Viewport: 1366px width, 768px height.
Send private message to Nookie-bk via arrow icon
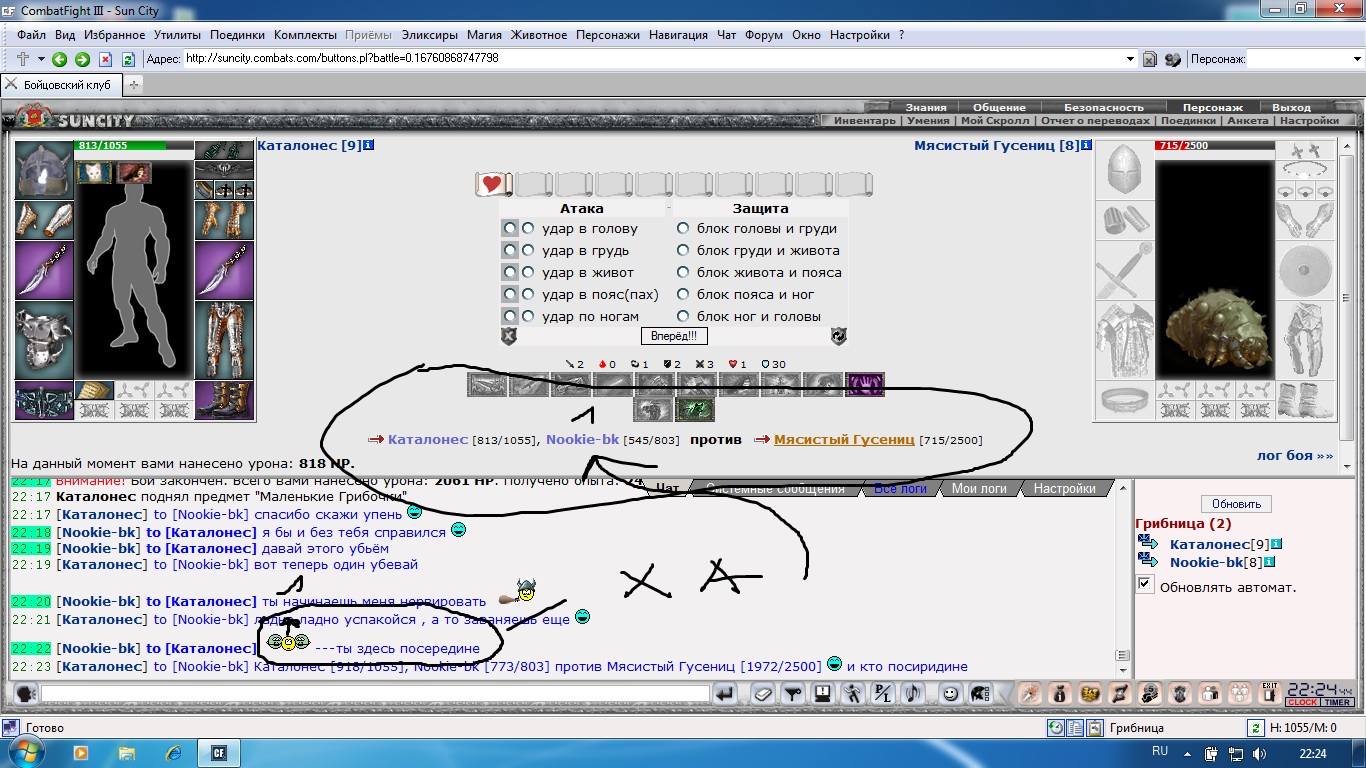click(x=1148, y=563)
